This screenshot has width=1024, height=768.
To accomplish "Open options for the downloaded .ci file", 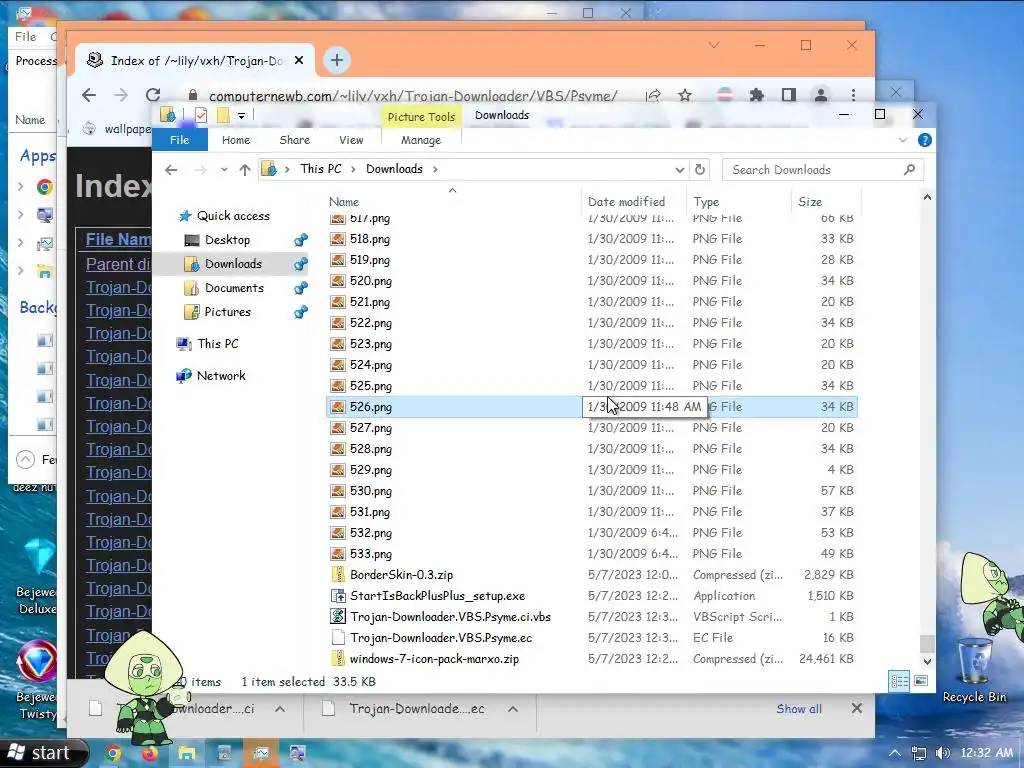I will tap(280, 709).
